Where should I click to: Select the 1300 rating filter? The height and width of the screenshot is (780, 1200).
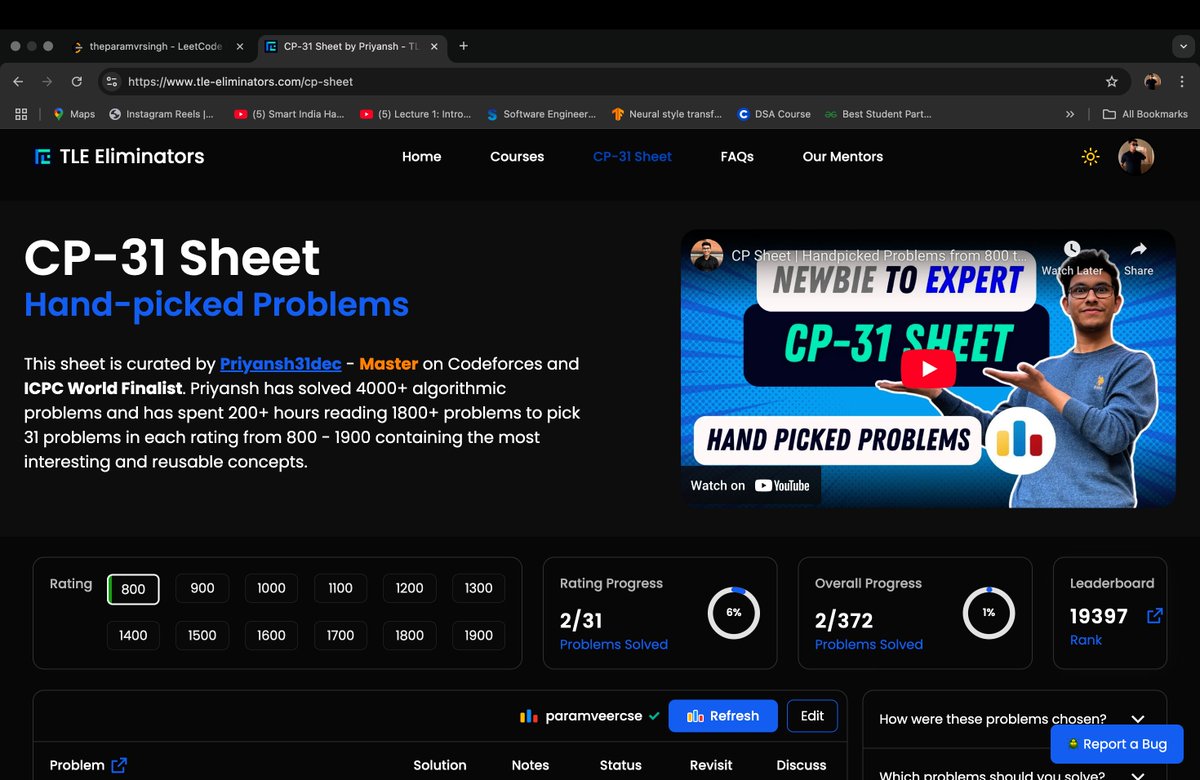pyautogui.click(x=478, y=588)
